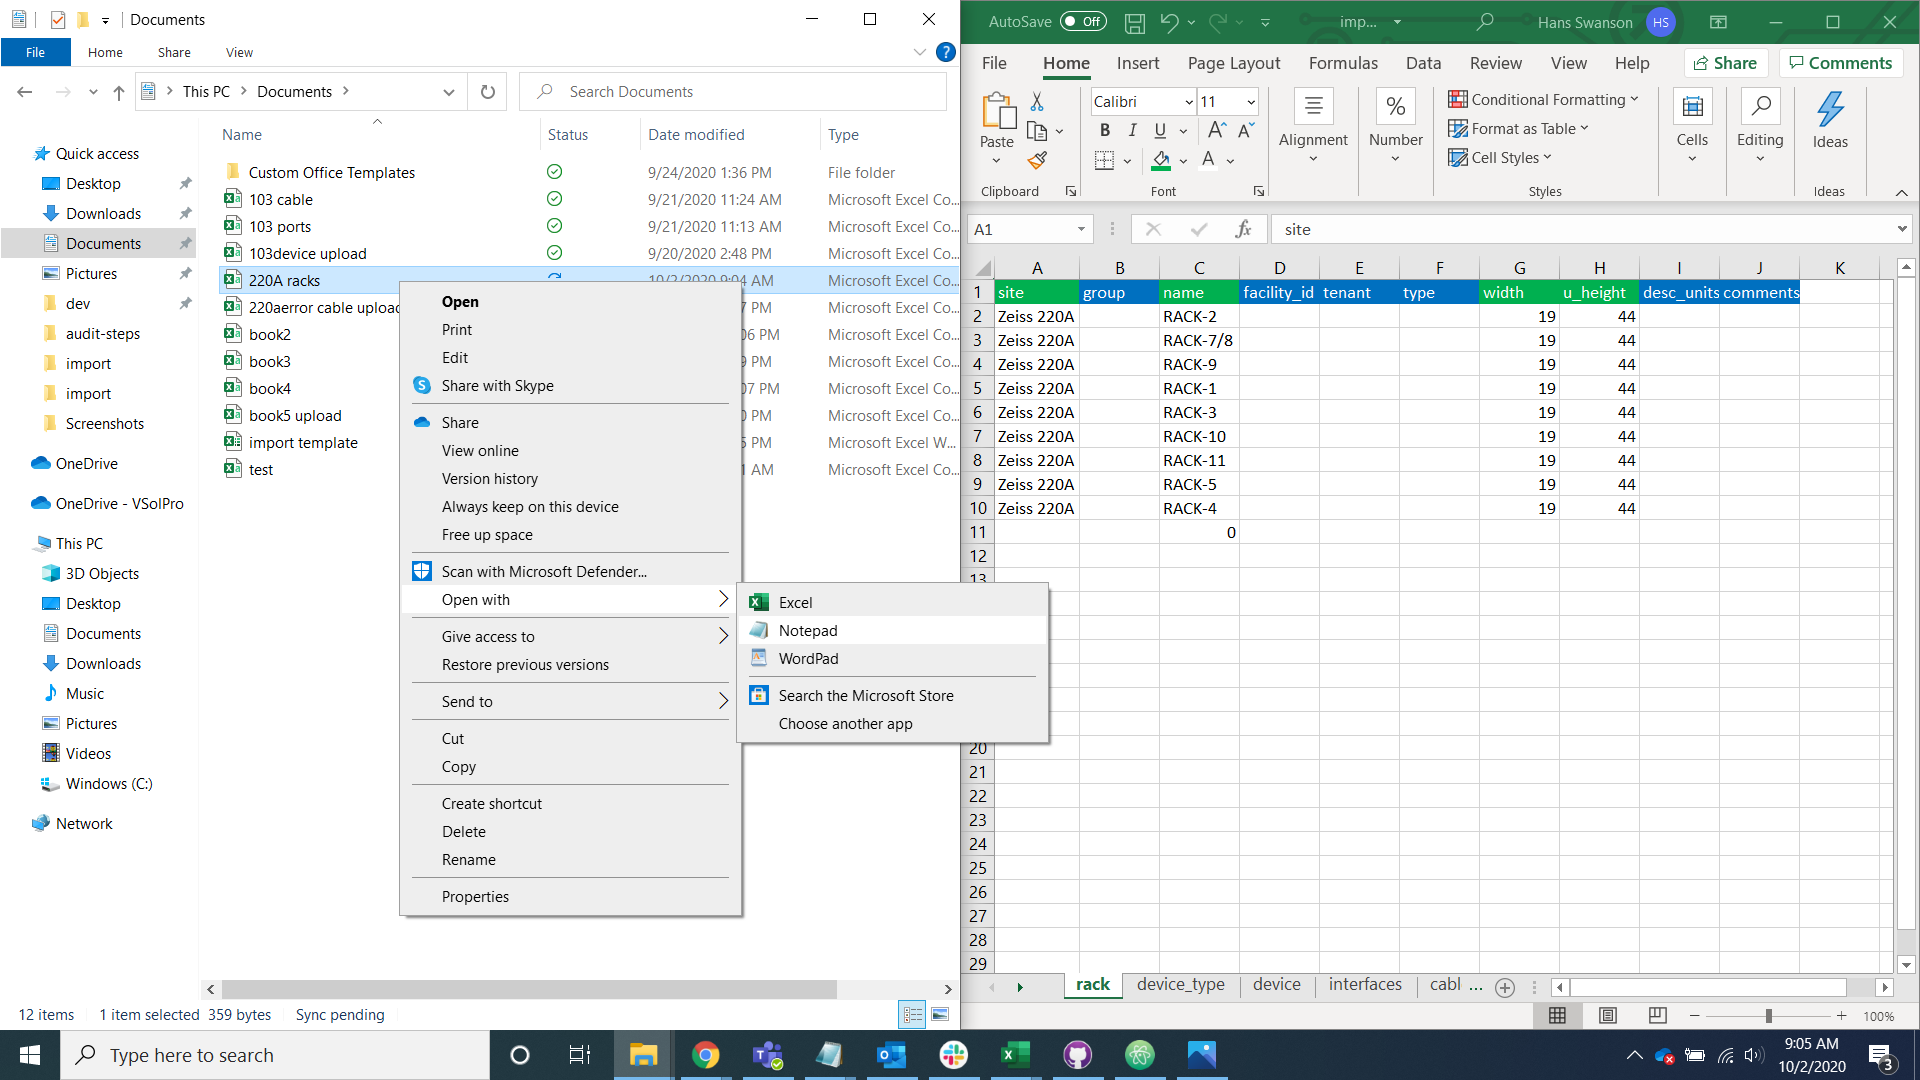Click Downloads under Quick access
The width and height of the screenshot is (1920, 1080).
click(103, 214)
